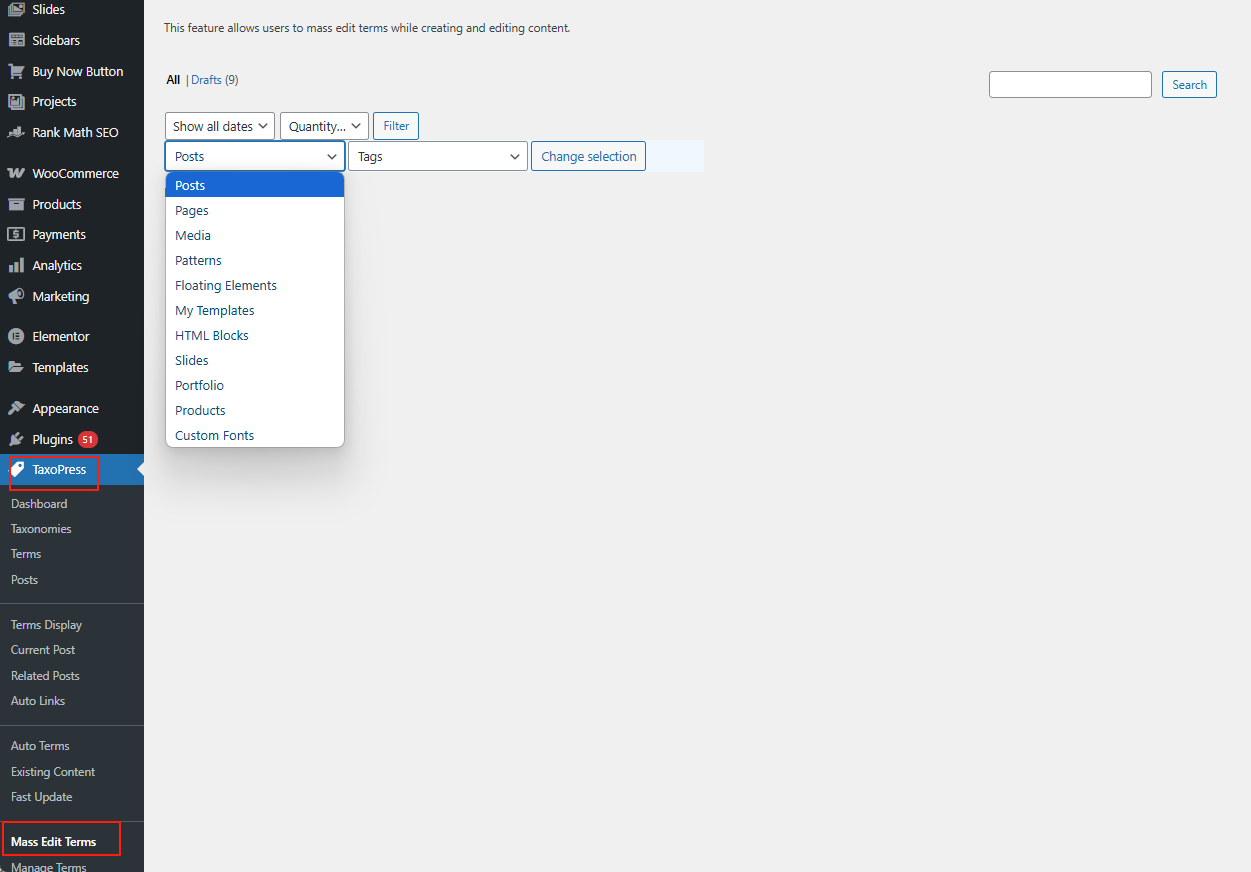Select Pages option in the dropdown list
This screenshot has width=1251, height=872.
click(192, 211)
